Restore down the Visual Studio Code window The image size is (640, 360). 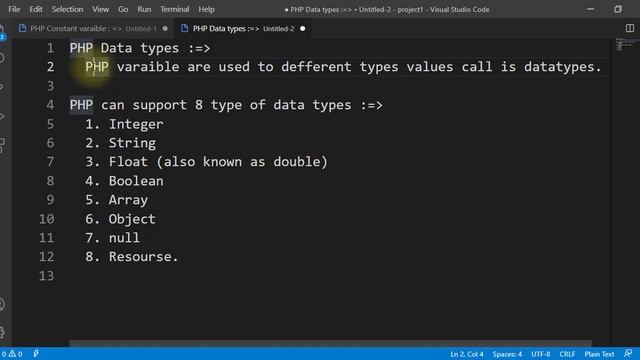618,9
